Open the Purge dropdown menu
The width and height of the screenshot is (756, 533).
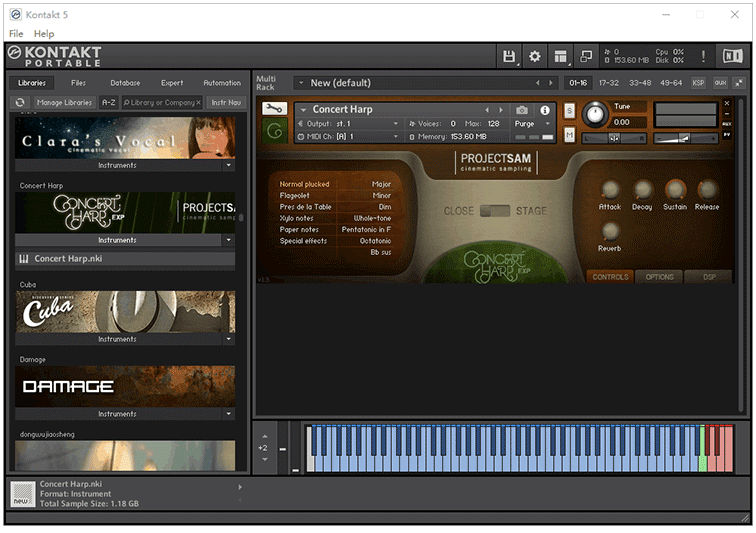pyautogui.click(x=532, y=124)
